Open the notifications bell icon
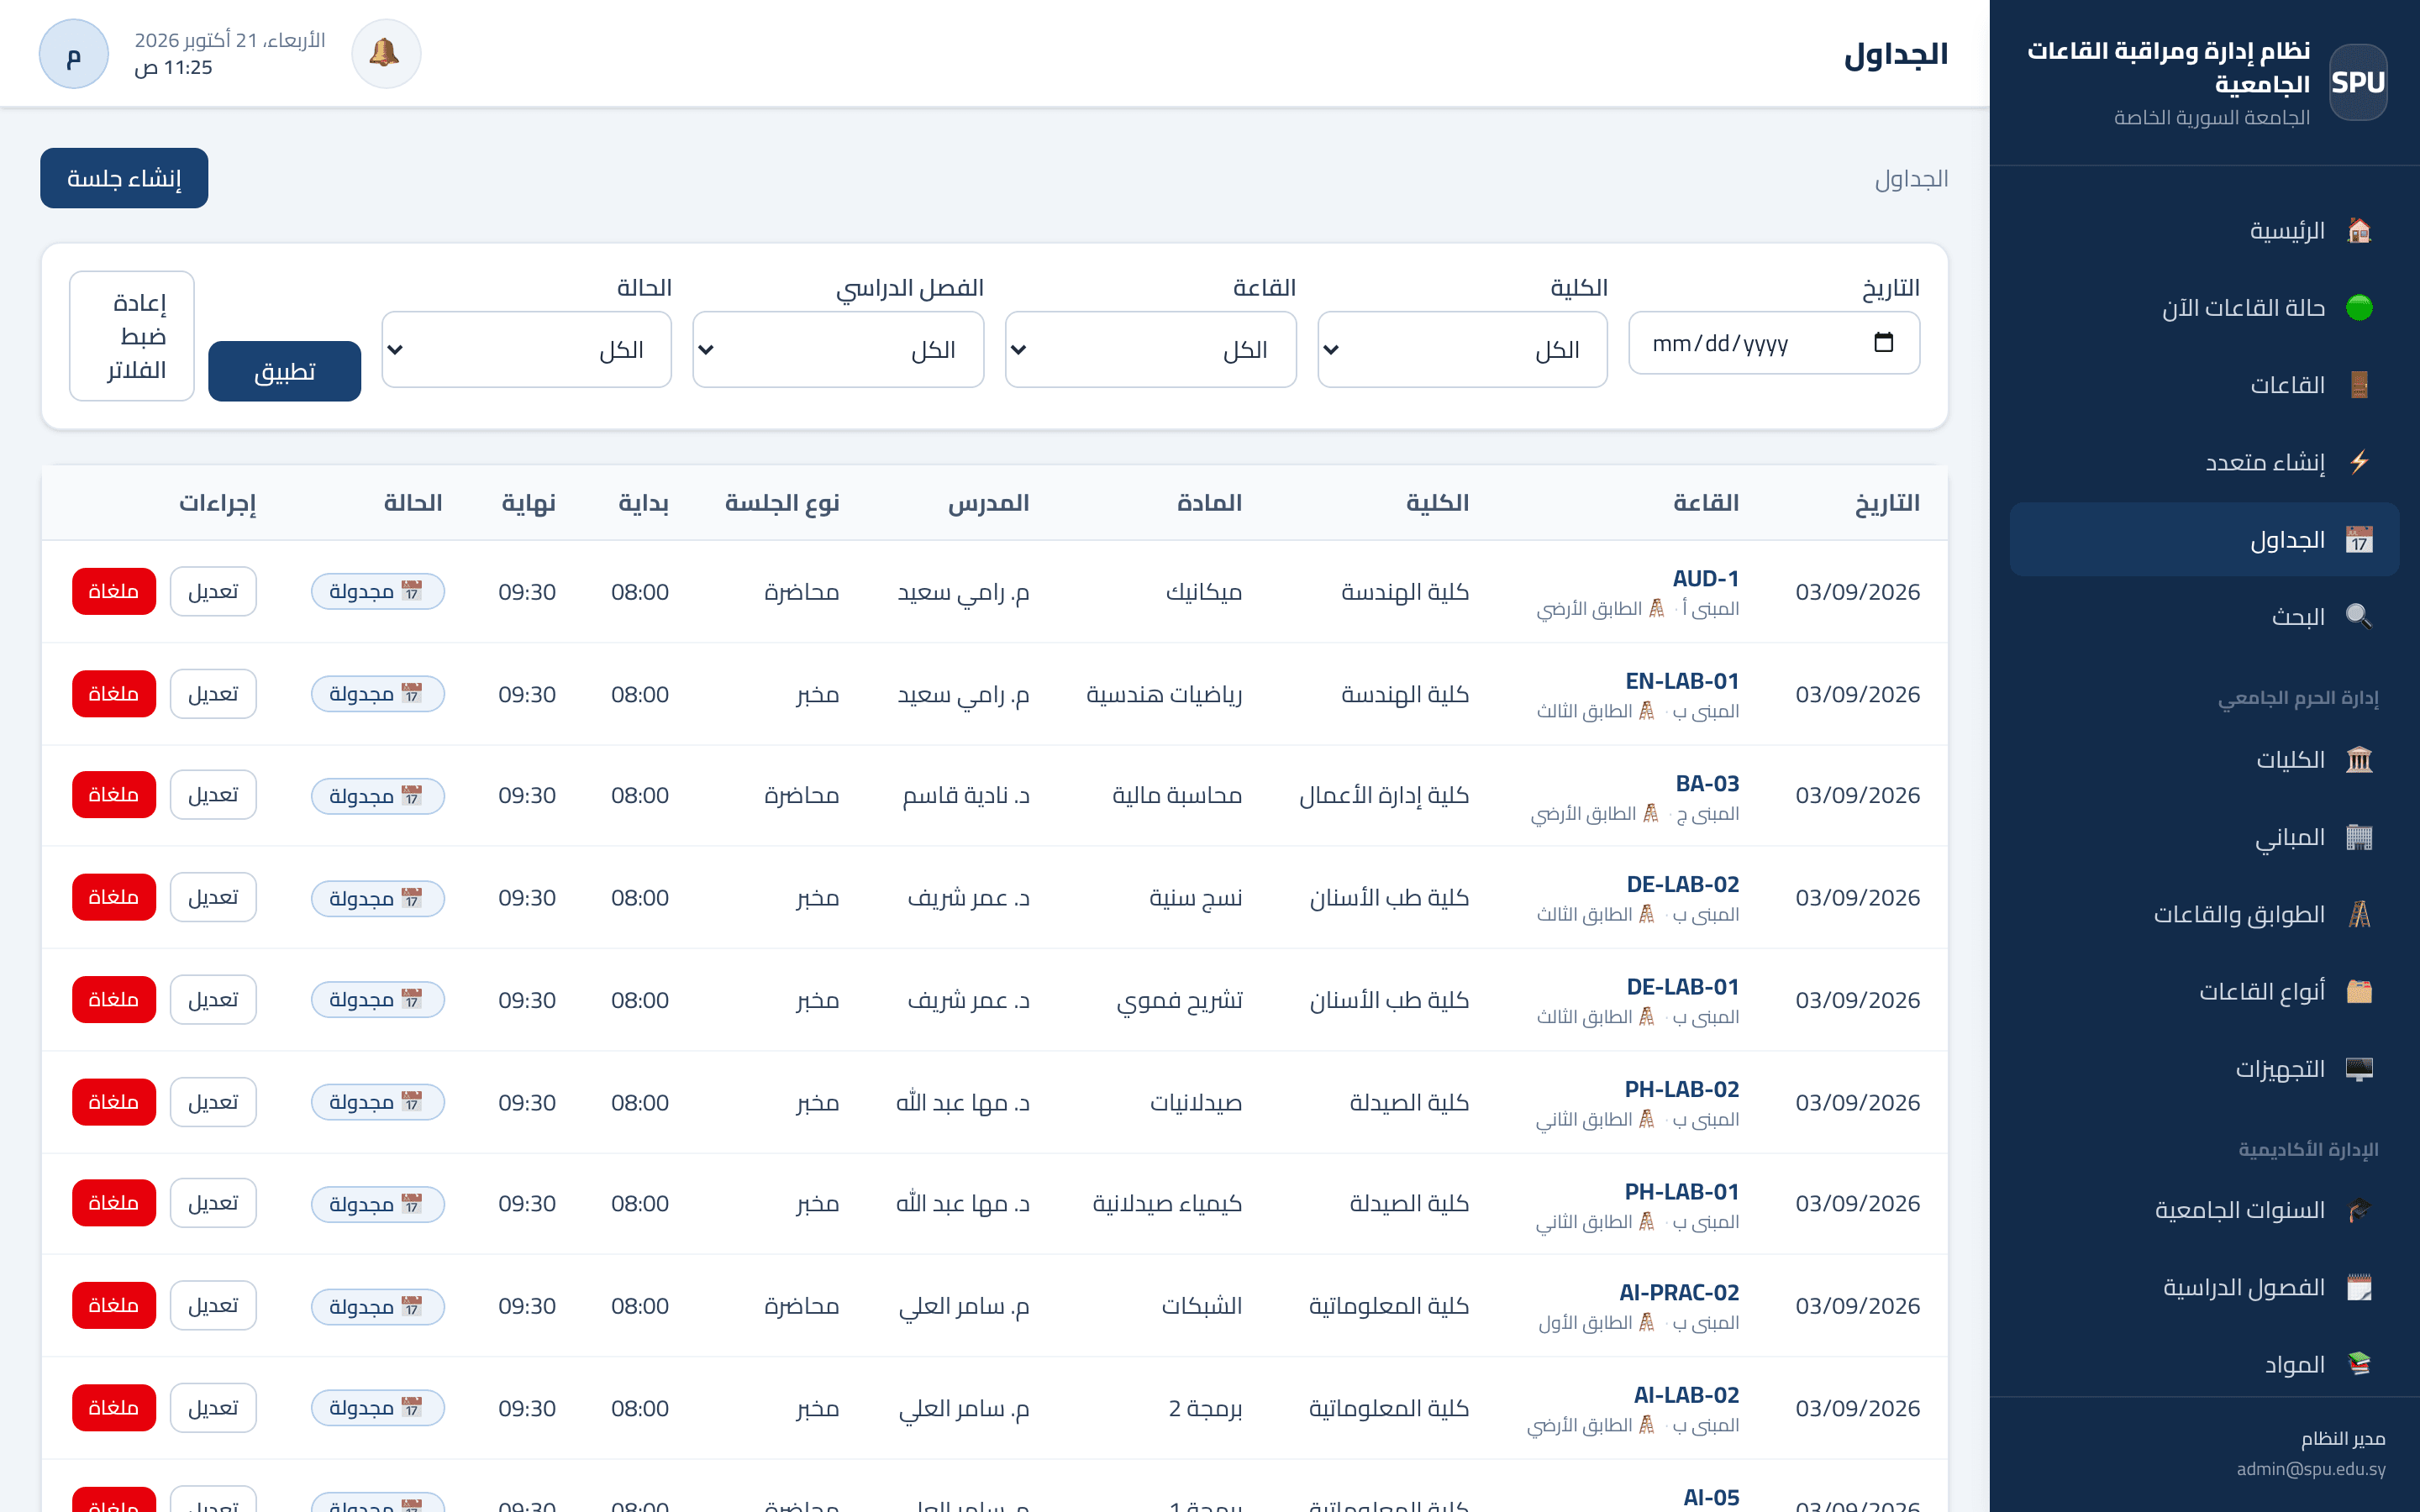Screen dimensions: 2420x1512 click(385, 54)
